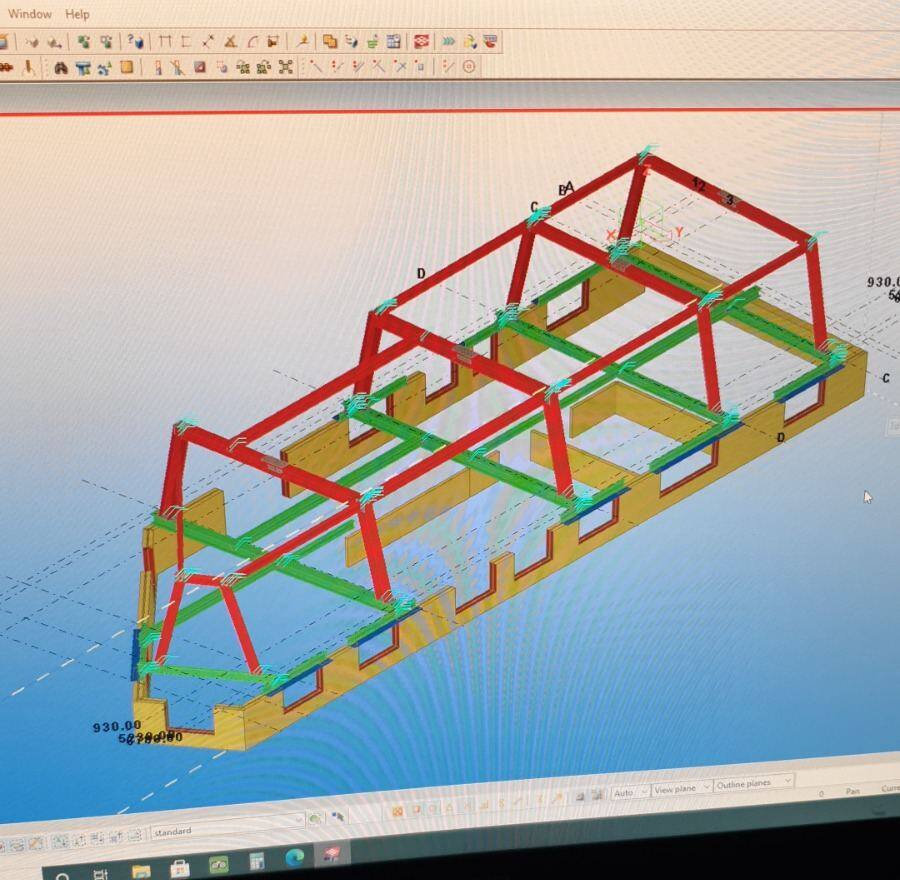
Task: Click the Tekla Structures taskbar icon
Action: point(333,854)
